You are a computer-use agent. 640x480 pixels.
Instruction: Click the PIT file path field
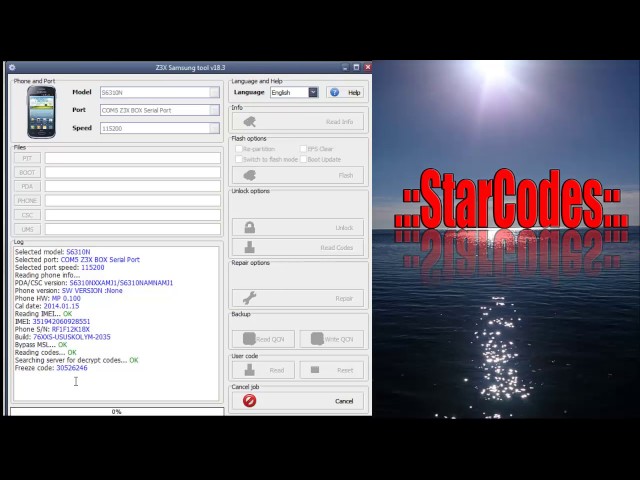pyautogui.click(x=133, y=158)
